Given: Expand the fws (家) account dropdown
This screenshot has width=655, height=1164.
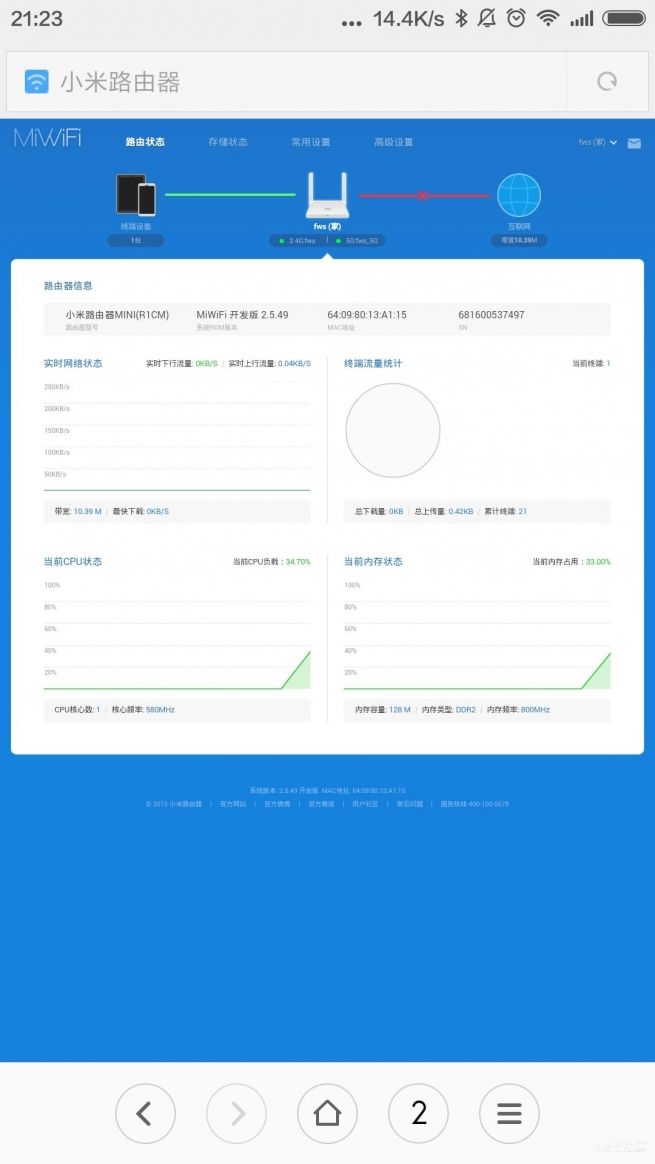Looking at the screenshot, I should pyautogui.click(x=598, y=143).
